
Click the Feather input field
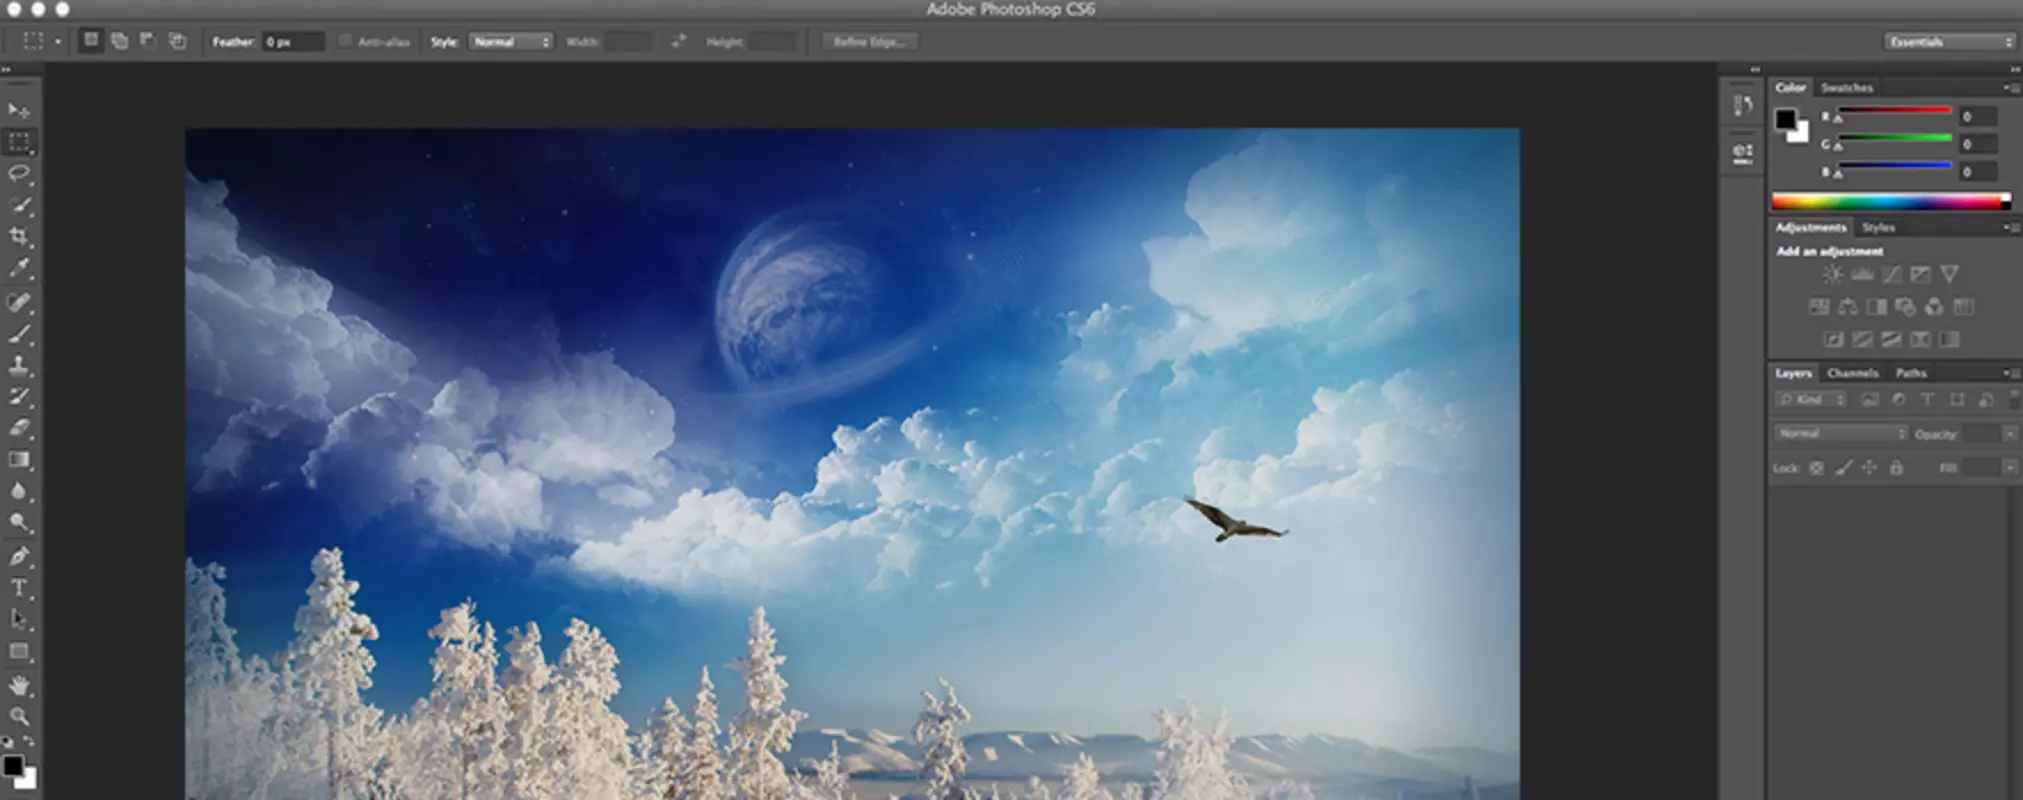tap(293, 42)
